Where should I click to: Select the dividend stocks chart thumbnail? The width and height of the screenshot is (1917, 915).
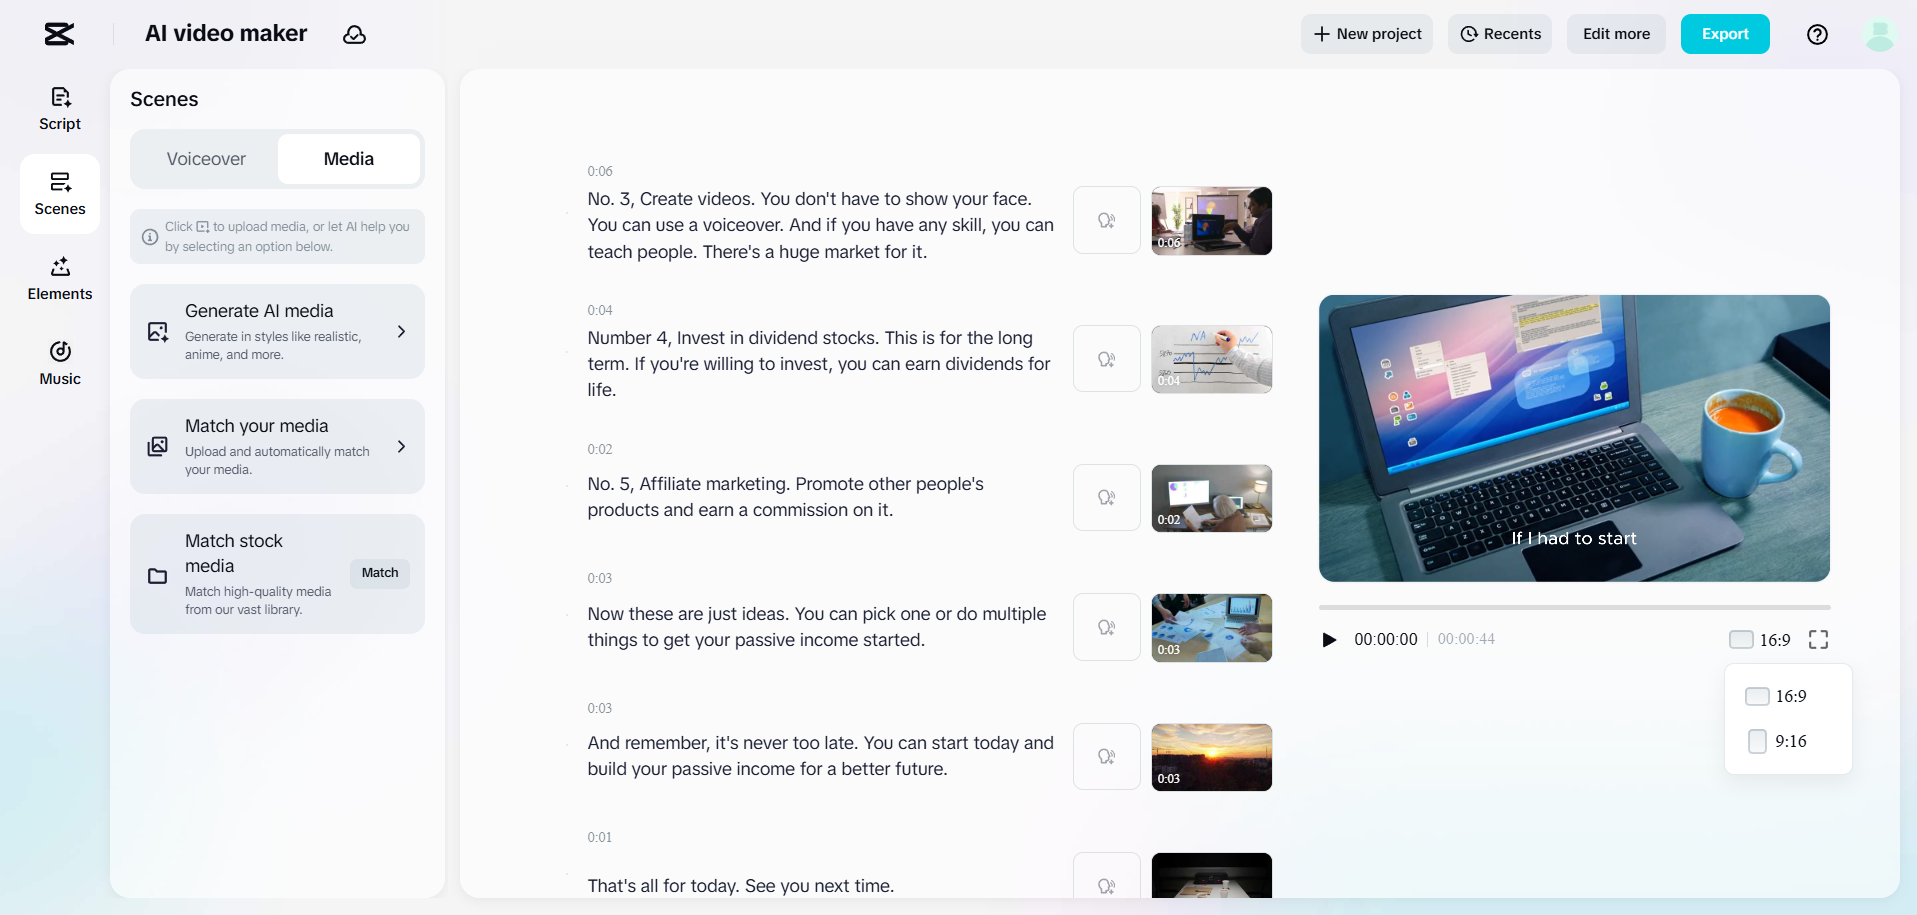coord(1212,359)
